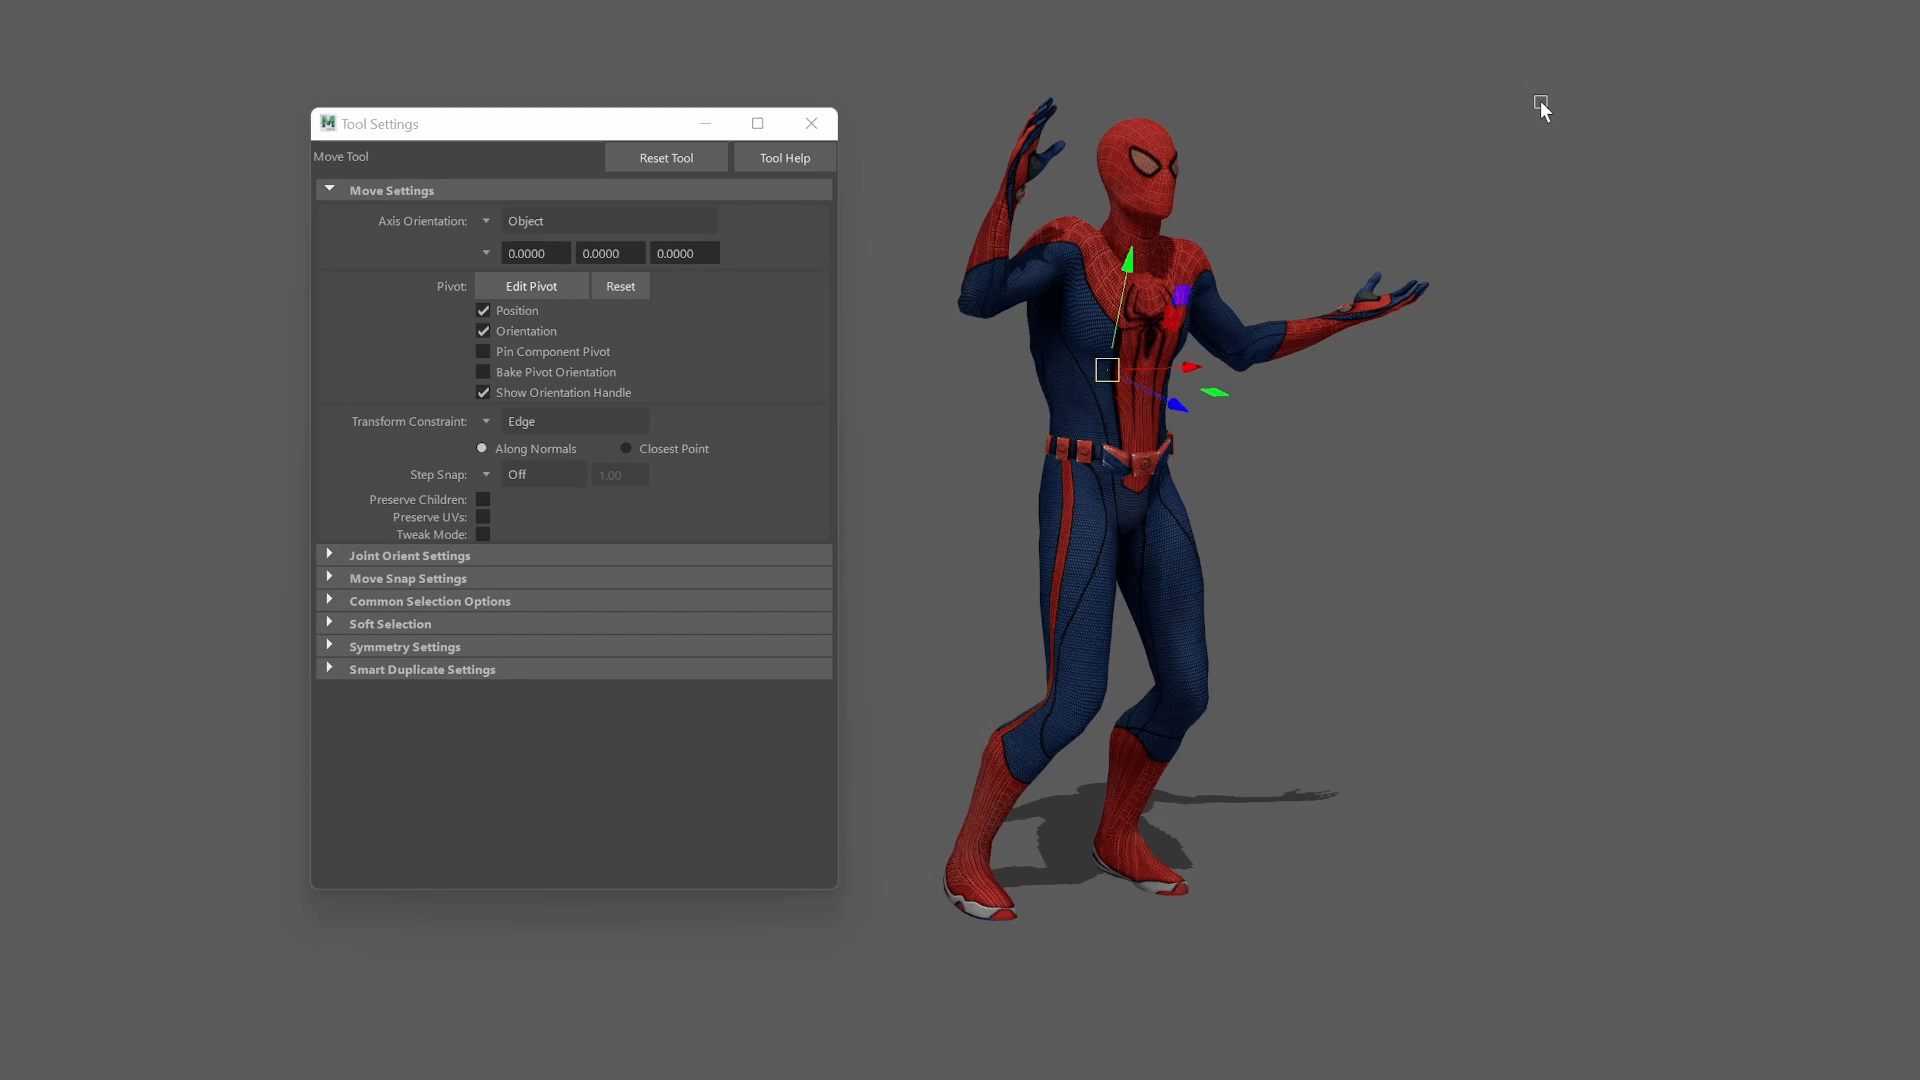Click the center square move handle
This screenshot has width=1920, height=1080.
point(1107,370)
